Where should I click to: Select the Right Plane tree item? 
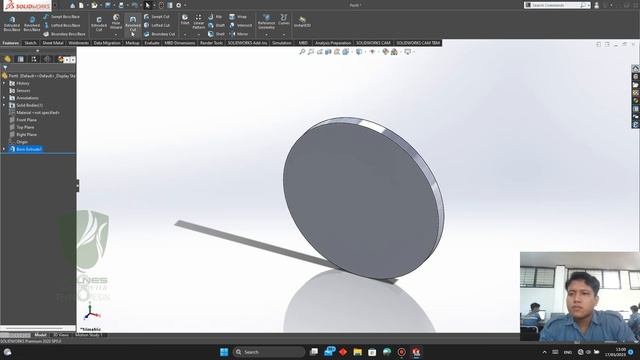[x=23, y=135]
